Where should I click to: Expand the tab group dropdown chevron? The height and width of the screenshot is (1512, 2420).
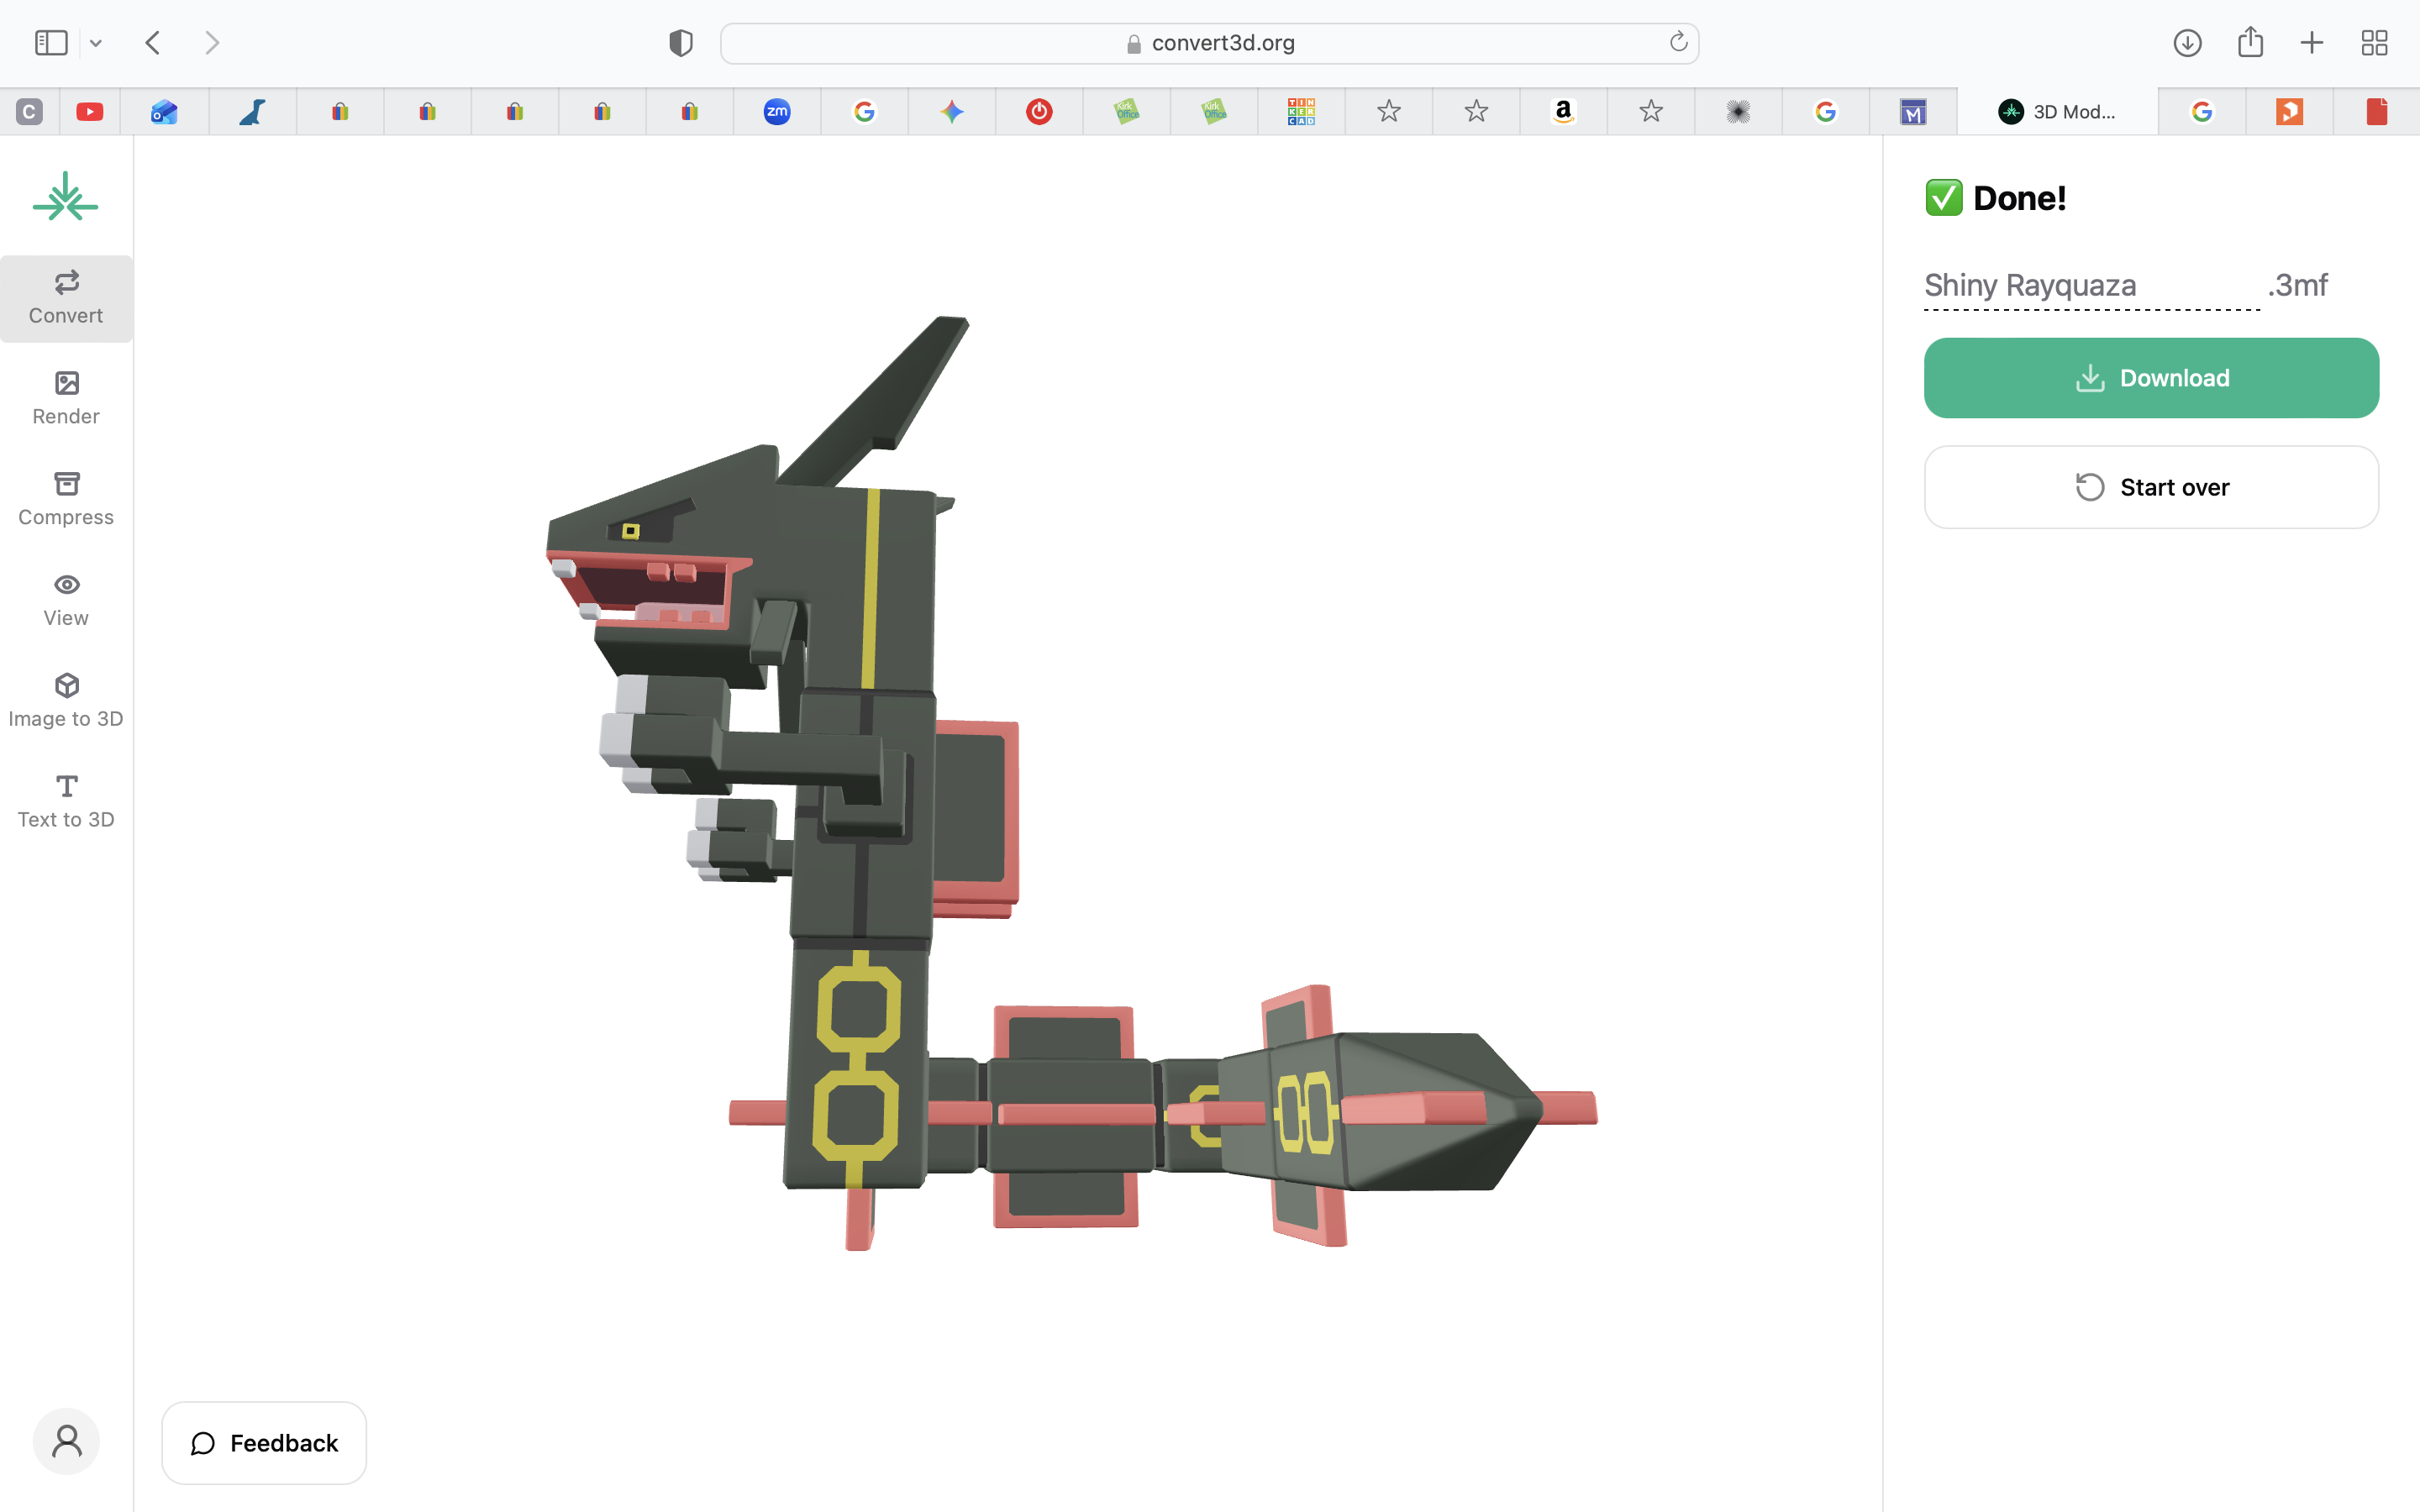point(96,43)
